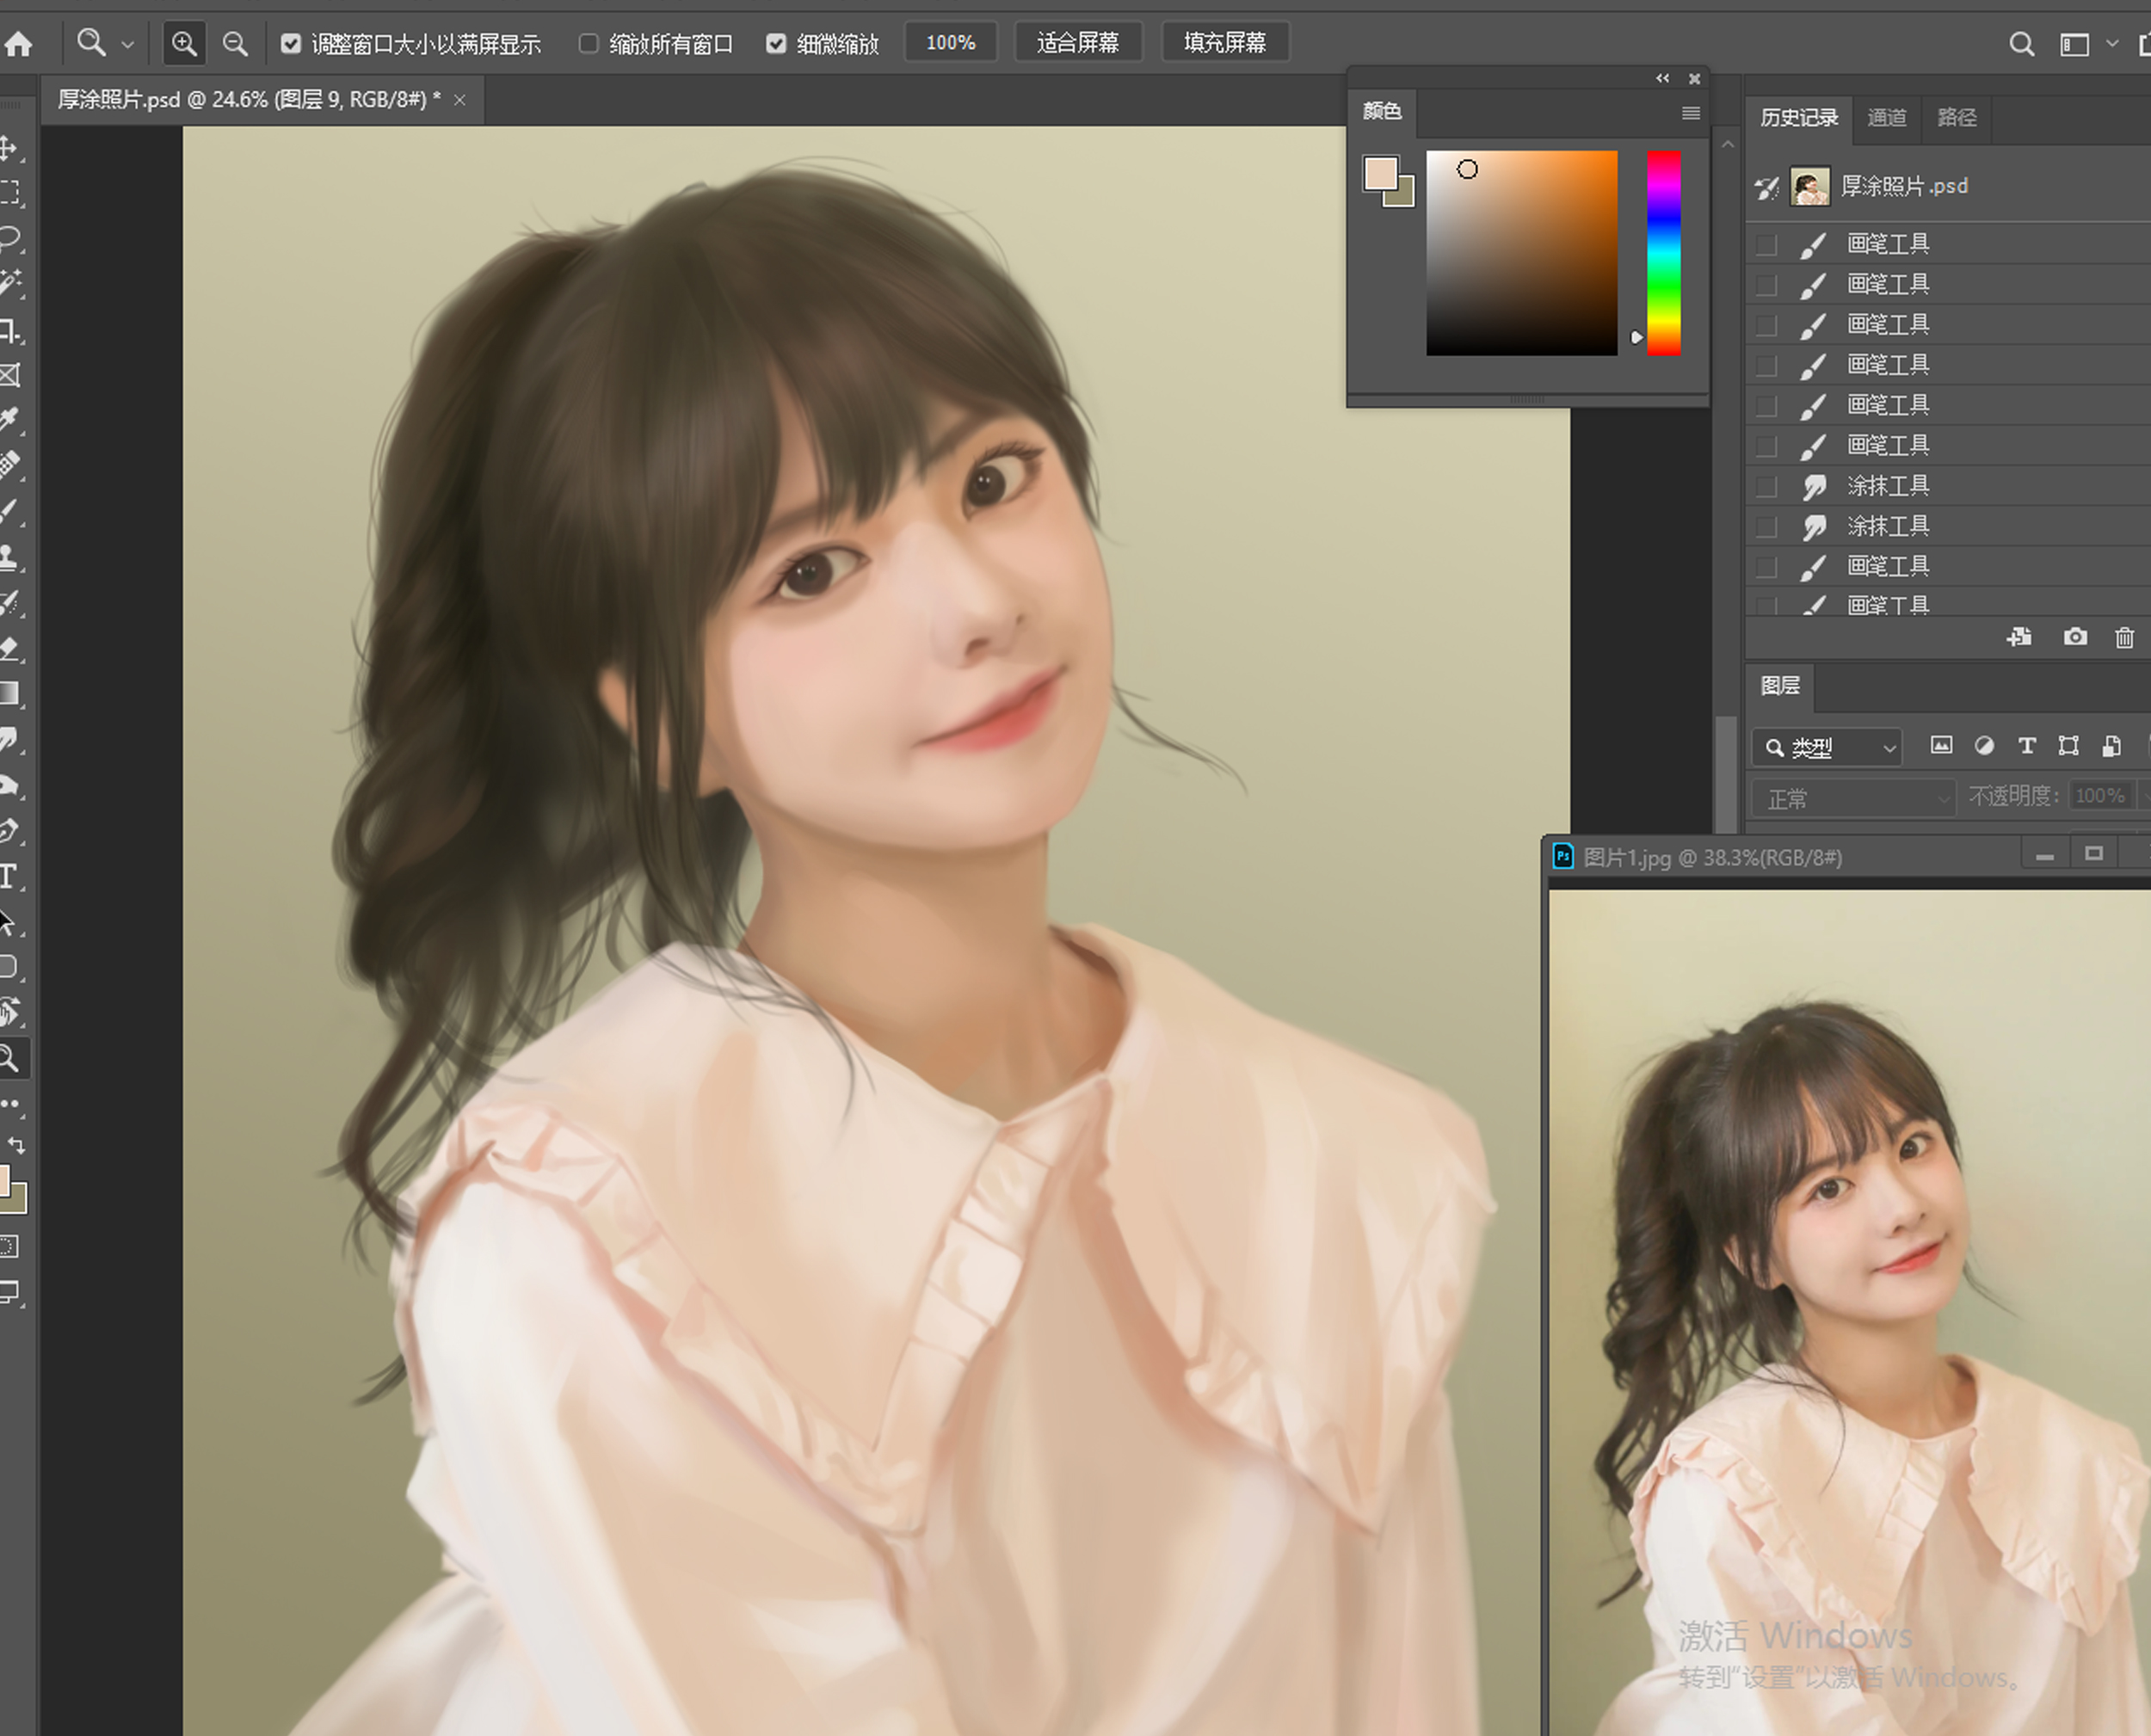Open the 类型 layer filter dropdown

(x=1827, y=747)
